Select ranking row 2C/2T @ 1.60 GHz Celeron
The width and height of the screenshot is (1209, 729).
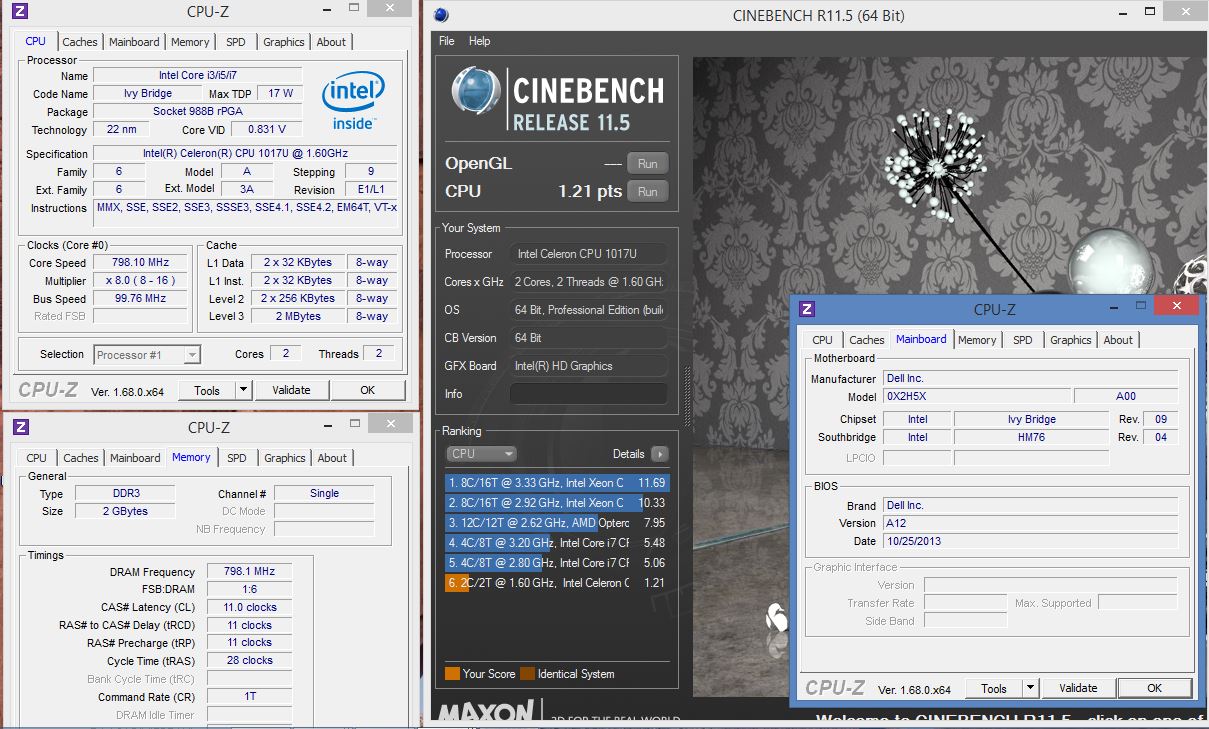(x=556, y=582)
